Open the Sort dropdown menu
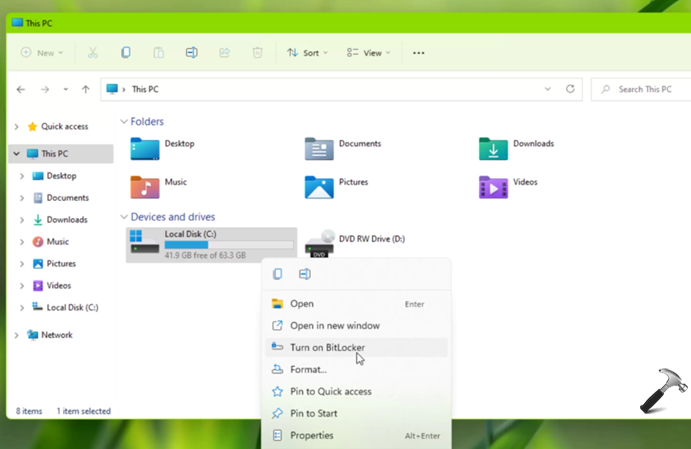691x449 pixels. click(x=307, y=53)
